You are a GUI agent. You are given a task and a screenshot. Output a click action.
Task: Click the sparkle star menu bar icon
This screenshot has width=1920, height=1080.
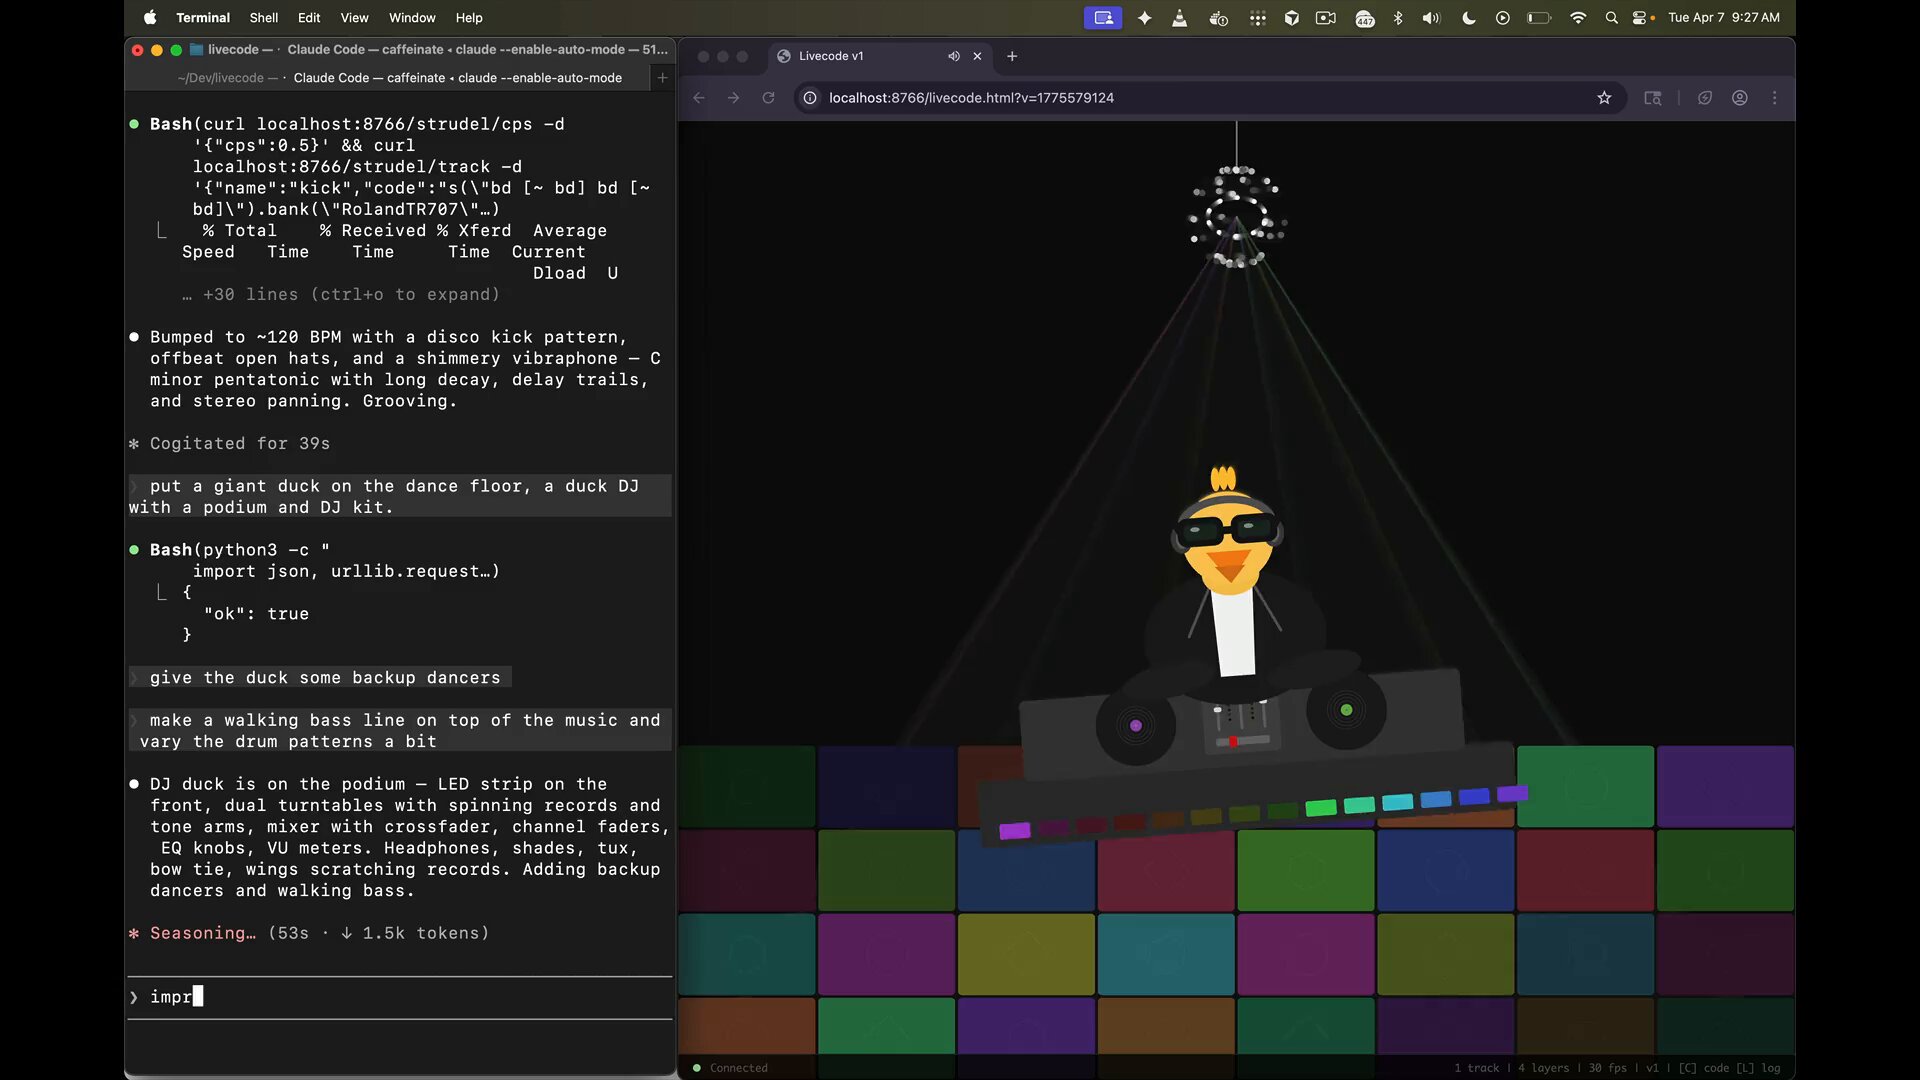(1145, 17)
